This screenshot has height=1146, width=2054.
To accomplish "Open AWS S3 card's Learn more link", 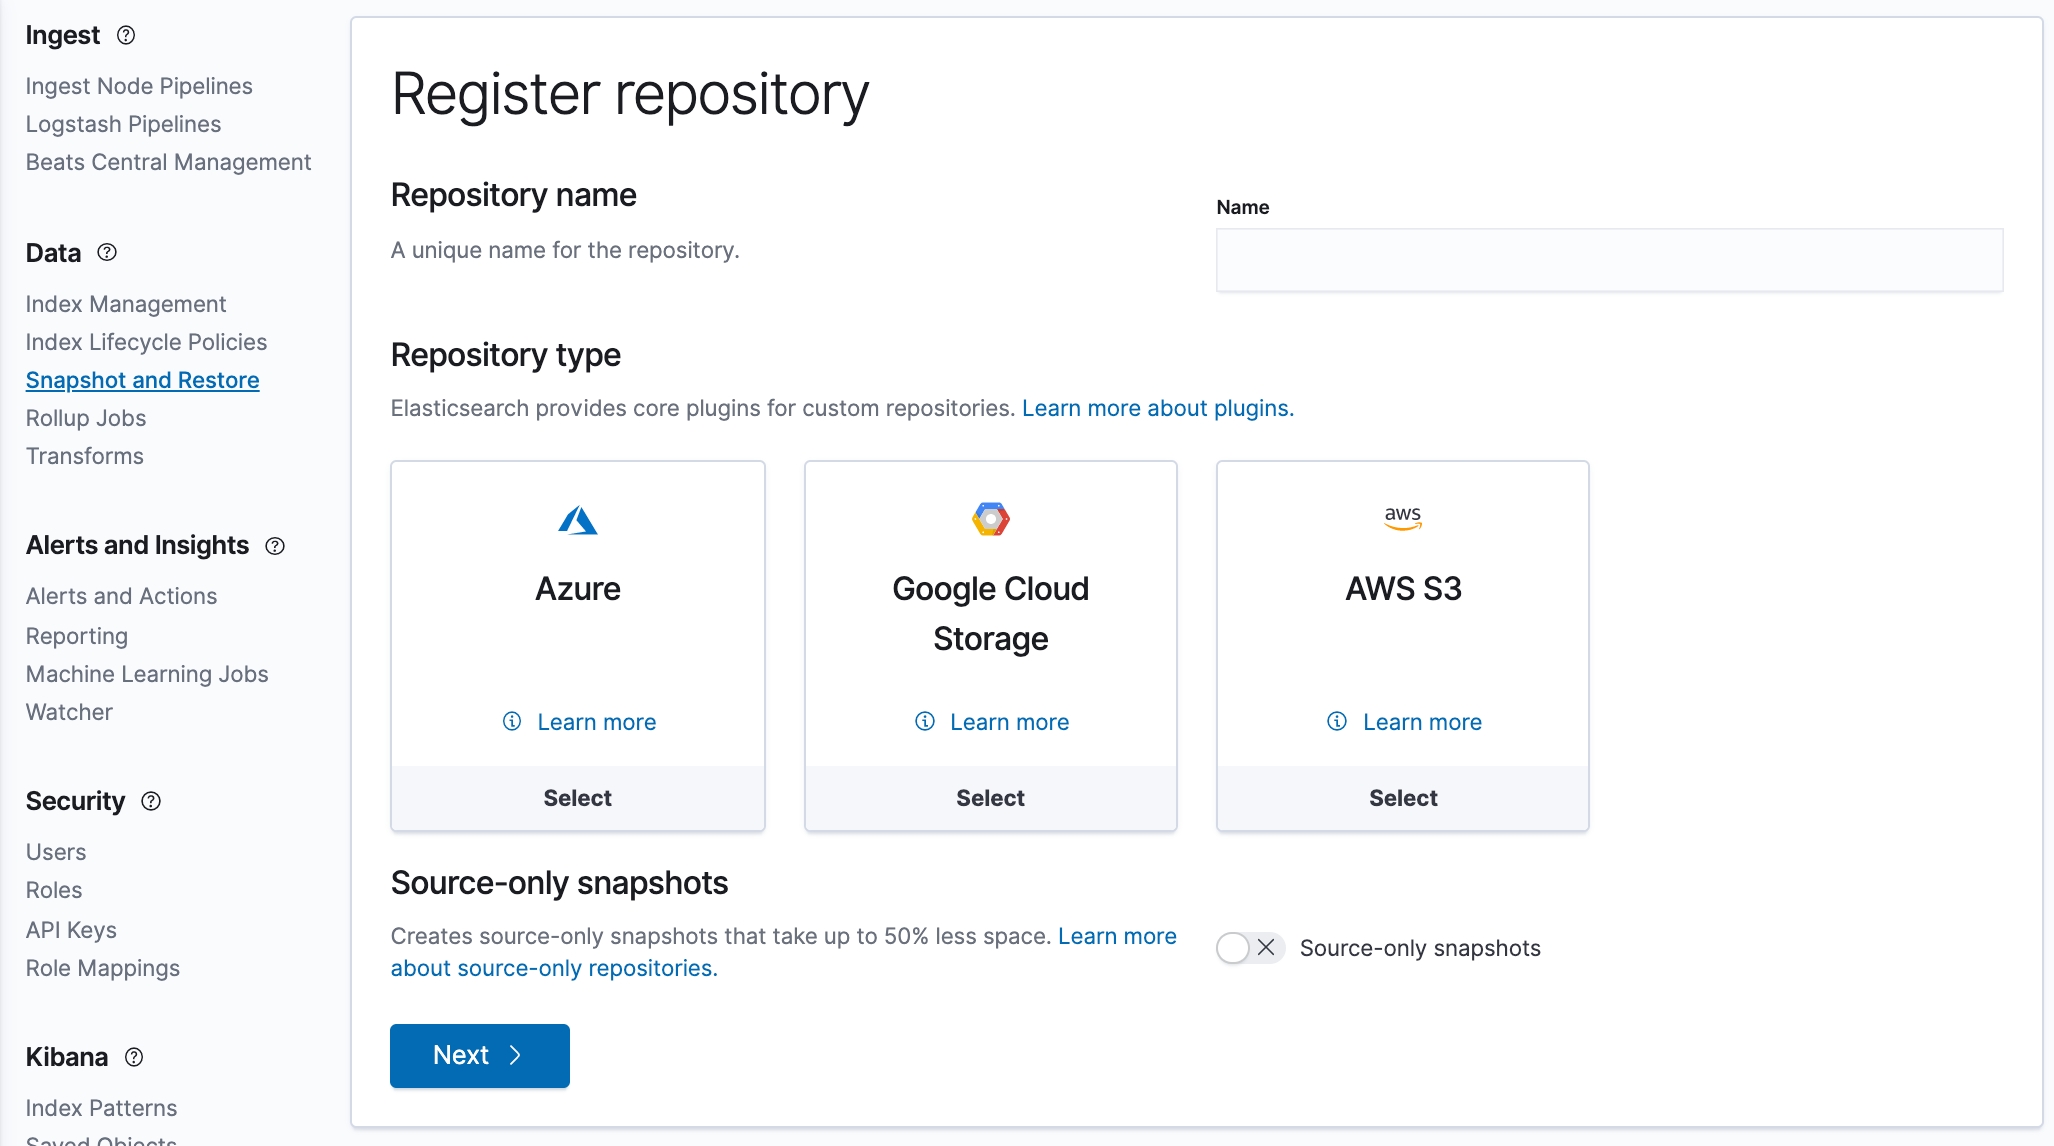I will click(1421, 722).
